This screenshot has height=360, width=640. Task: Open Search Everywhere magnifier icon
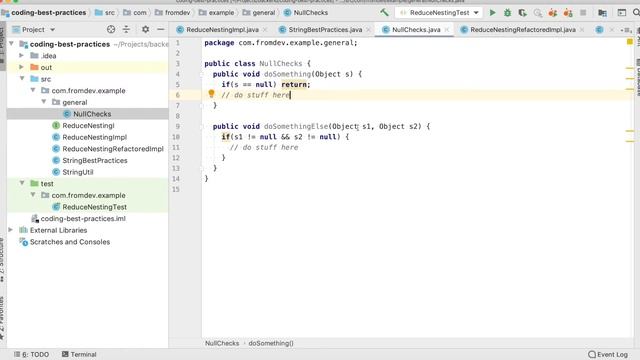point(636,13)
